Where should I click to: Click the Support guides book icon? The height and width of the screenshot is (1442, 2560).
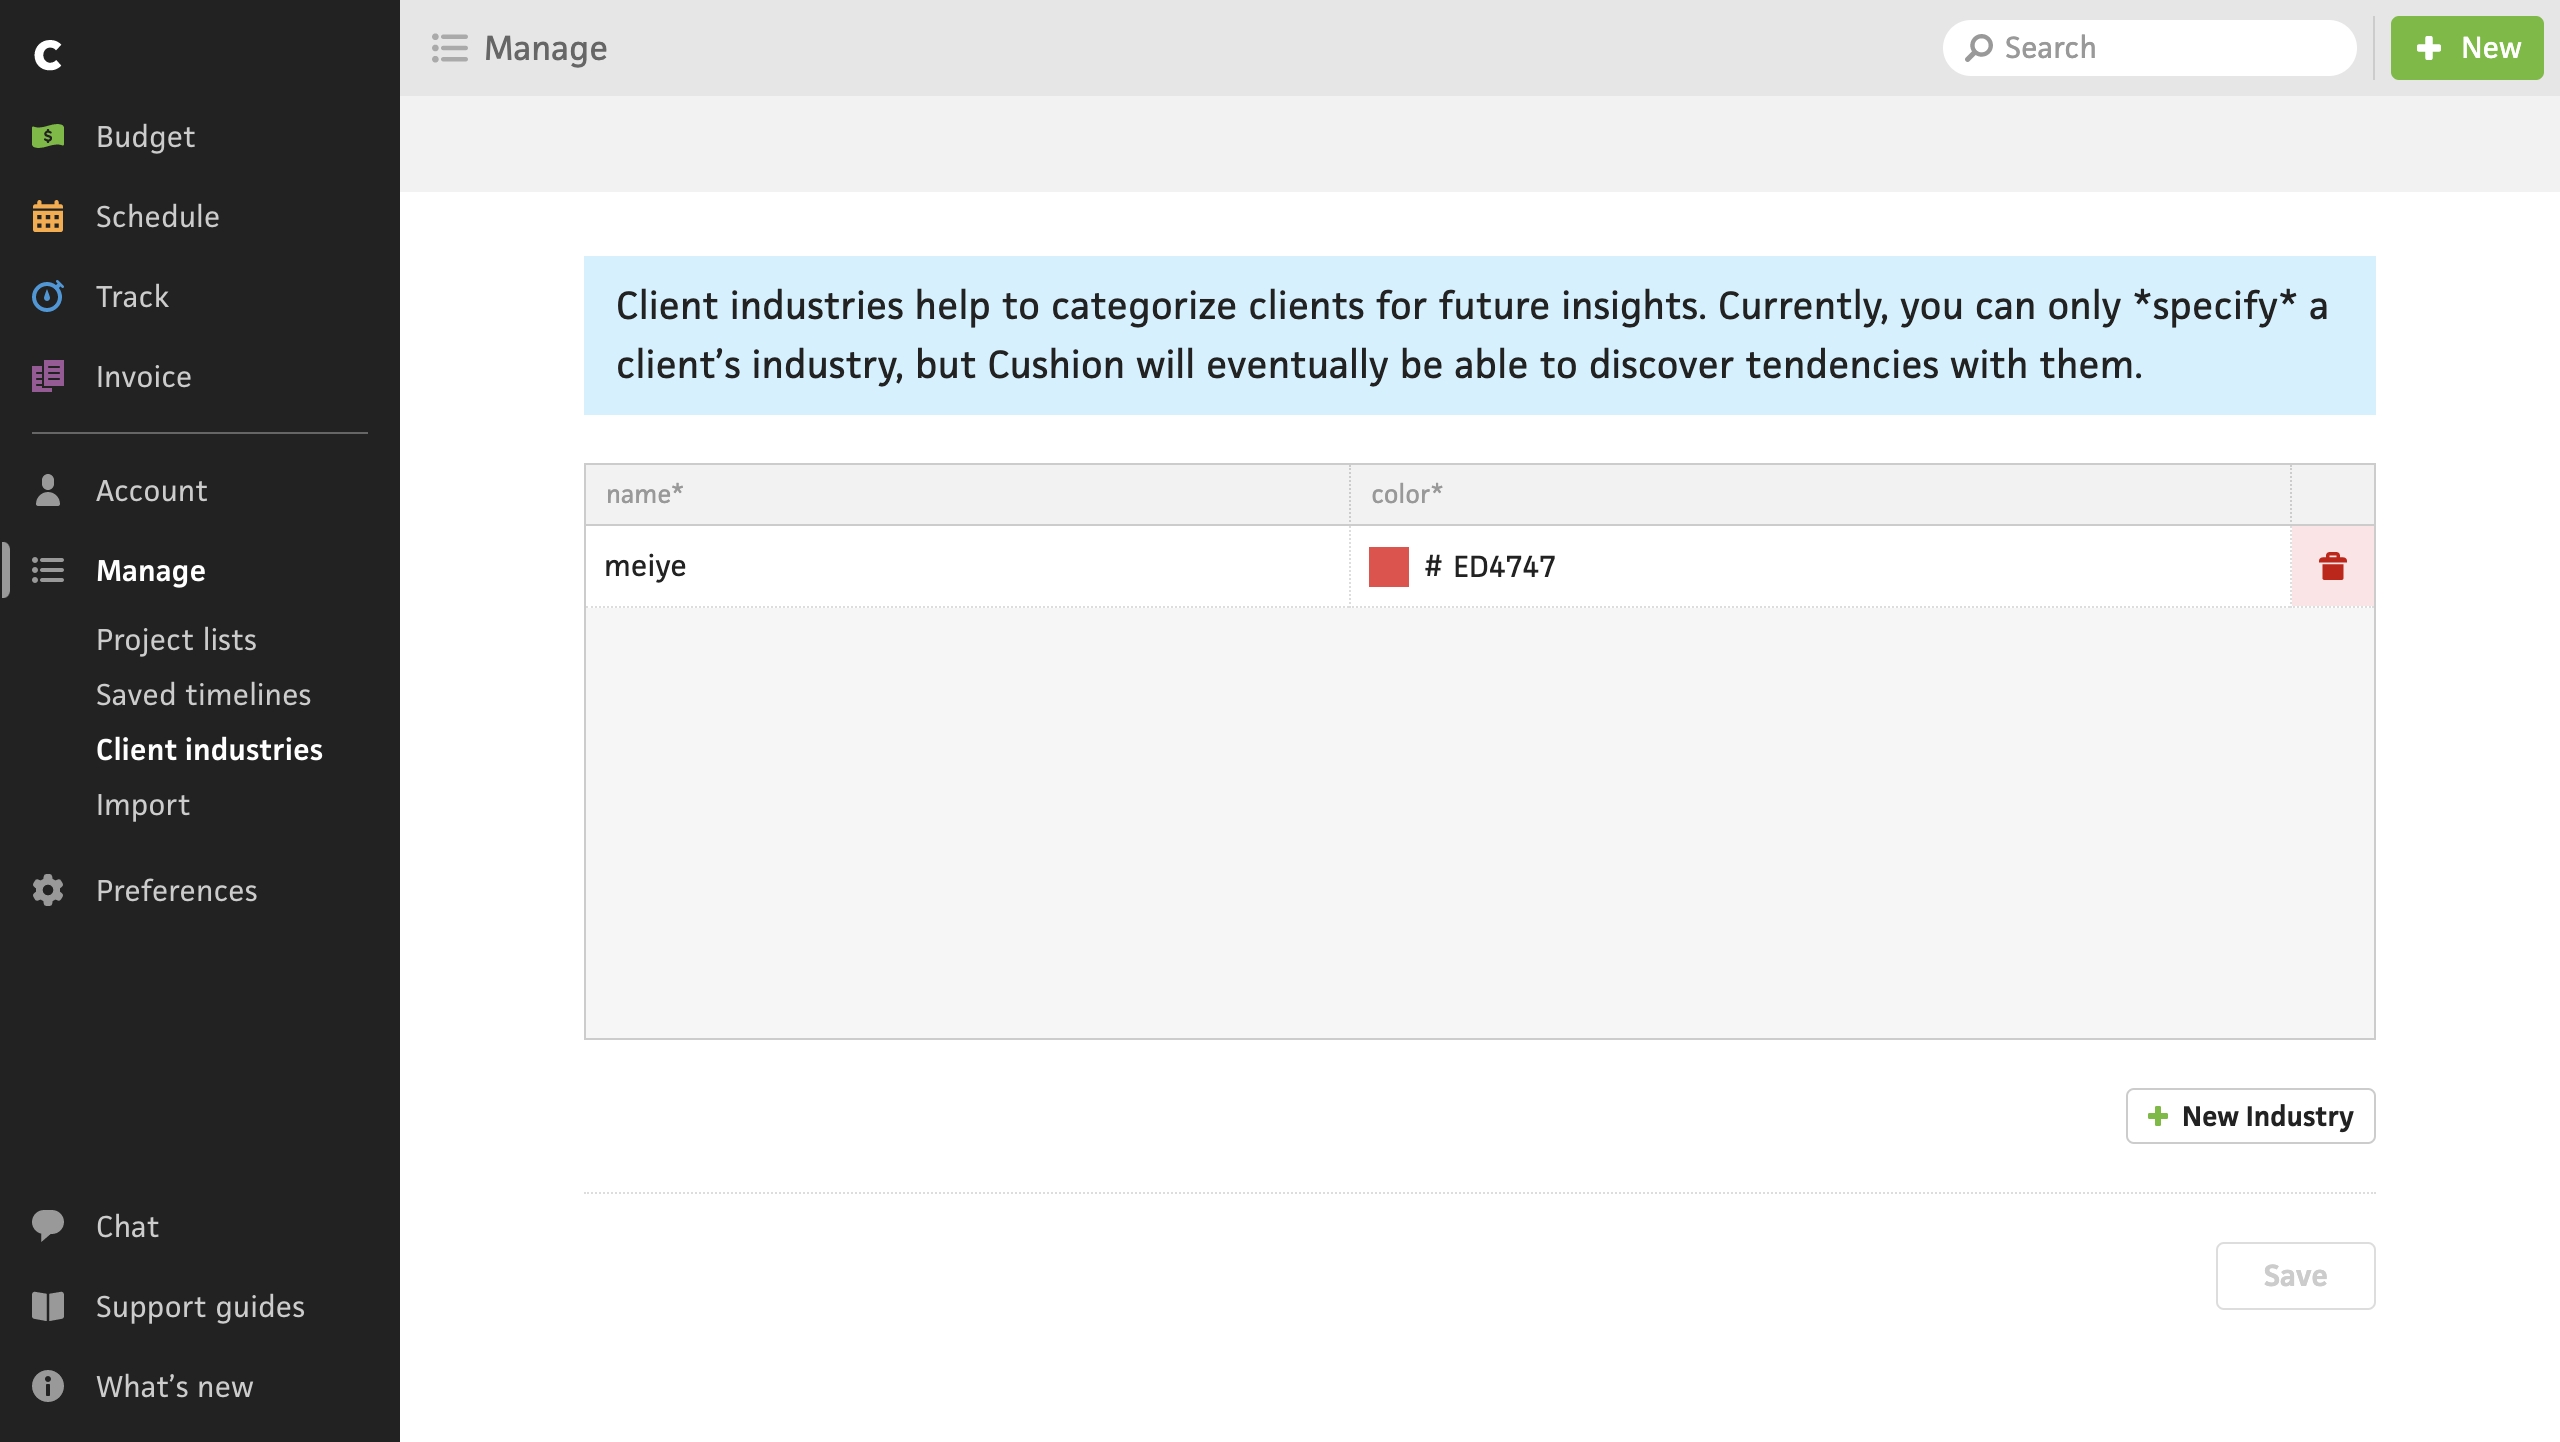(47, 1306)
